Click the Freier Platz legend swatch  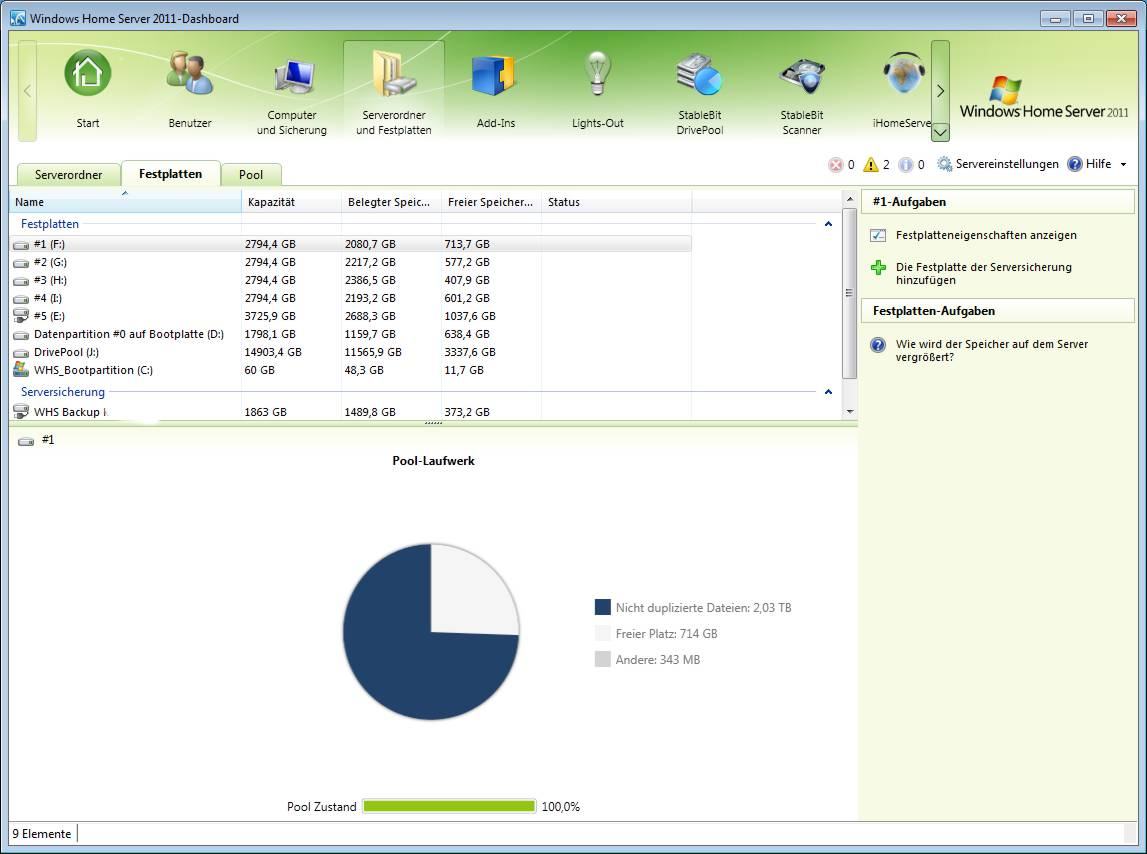click(603, 634)
